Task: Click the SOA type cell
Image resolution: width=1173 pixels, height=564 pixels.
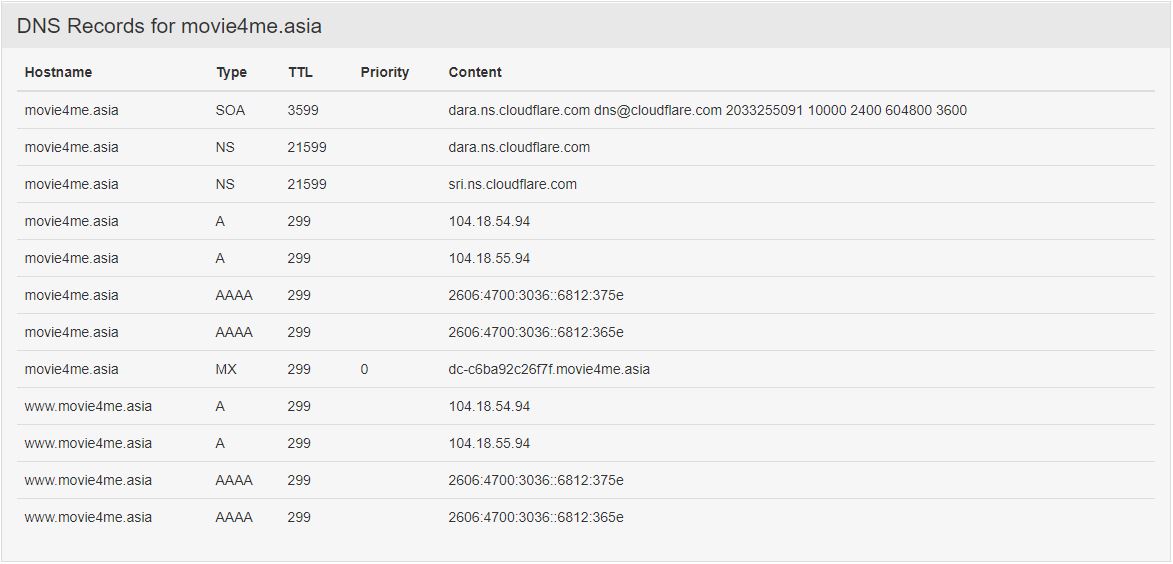Action: (230, 110)
